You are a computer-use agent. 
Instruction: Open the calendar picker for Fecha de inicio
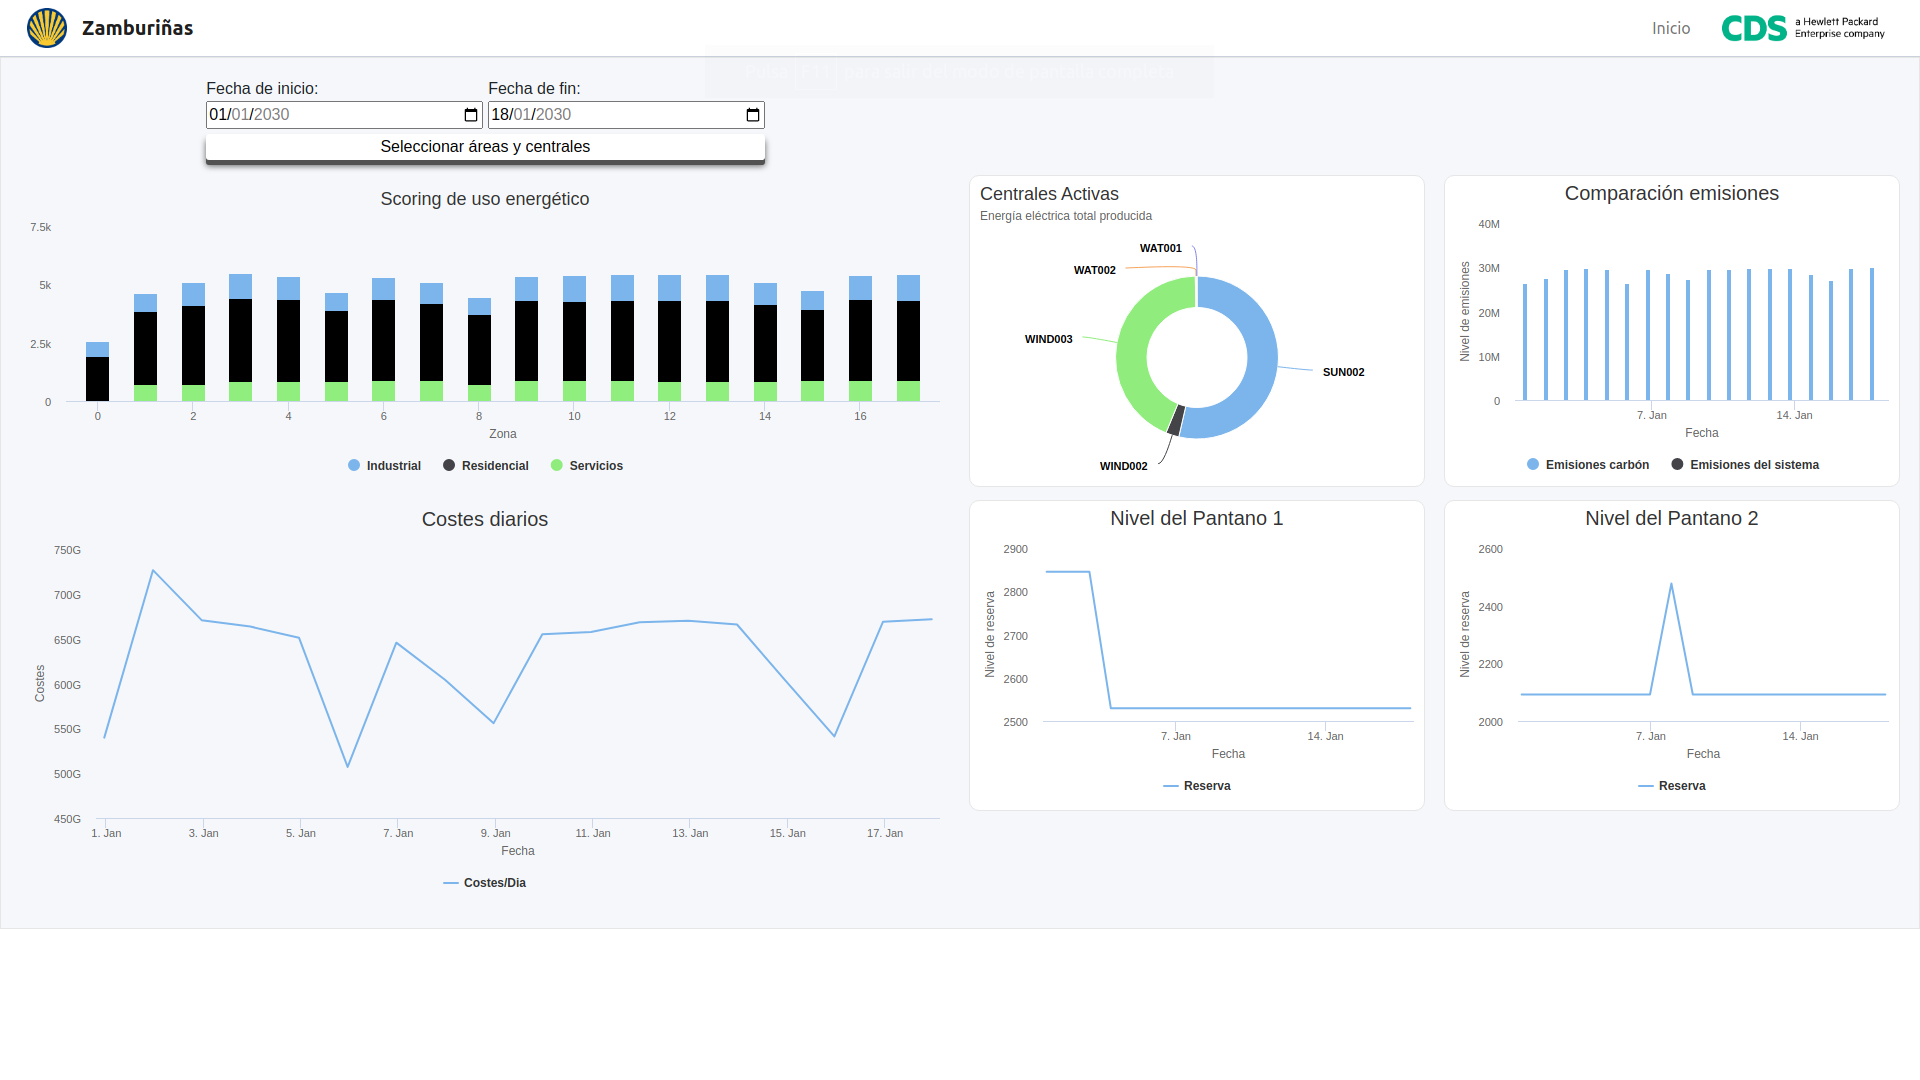[469, 114]
